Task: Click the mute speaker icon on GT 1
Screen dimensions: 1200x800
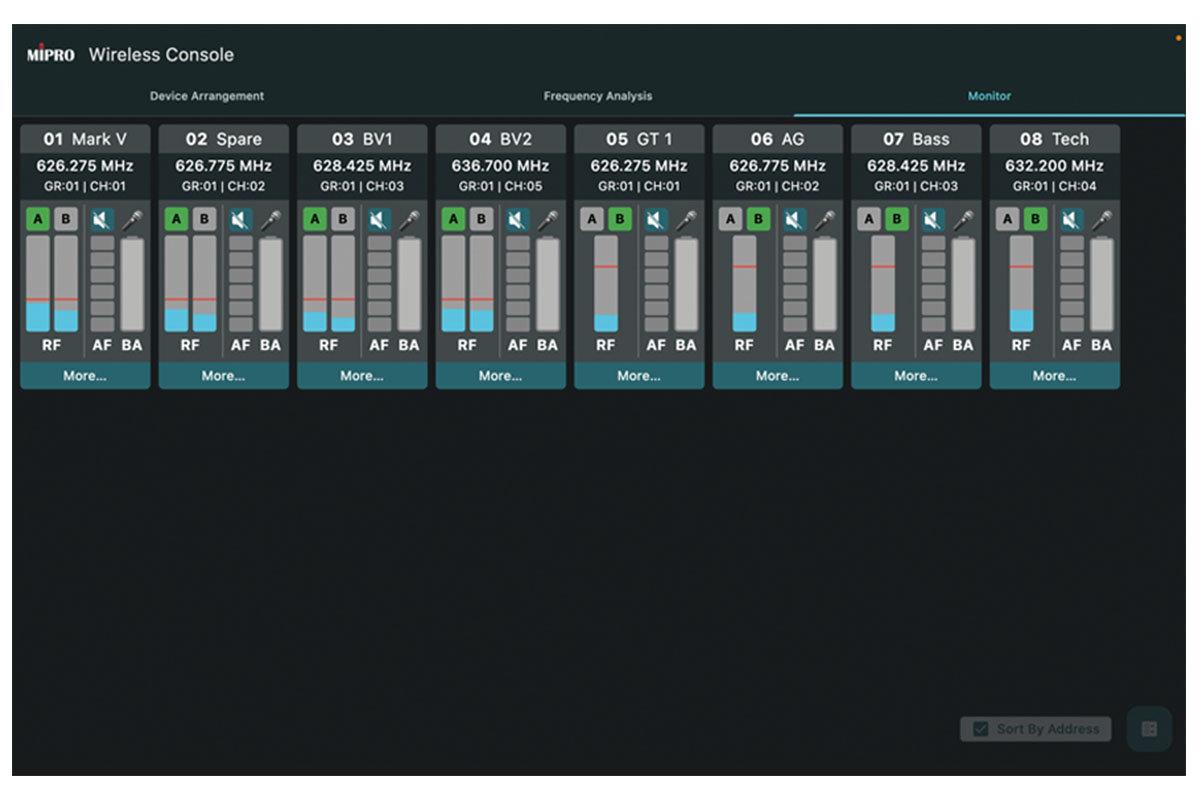Action: [656, 220]
